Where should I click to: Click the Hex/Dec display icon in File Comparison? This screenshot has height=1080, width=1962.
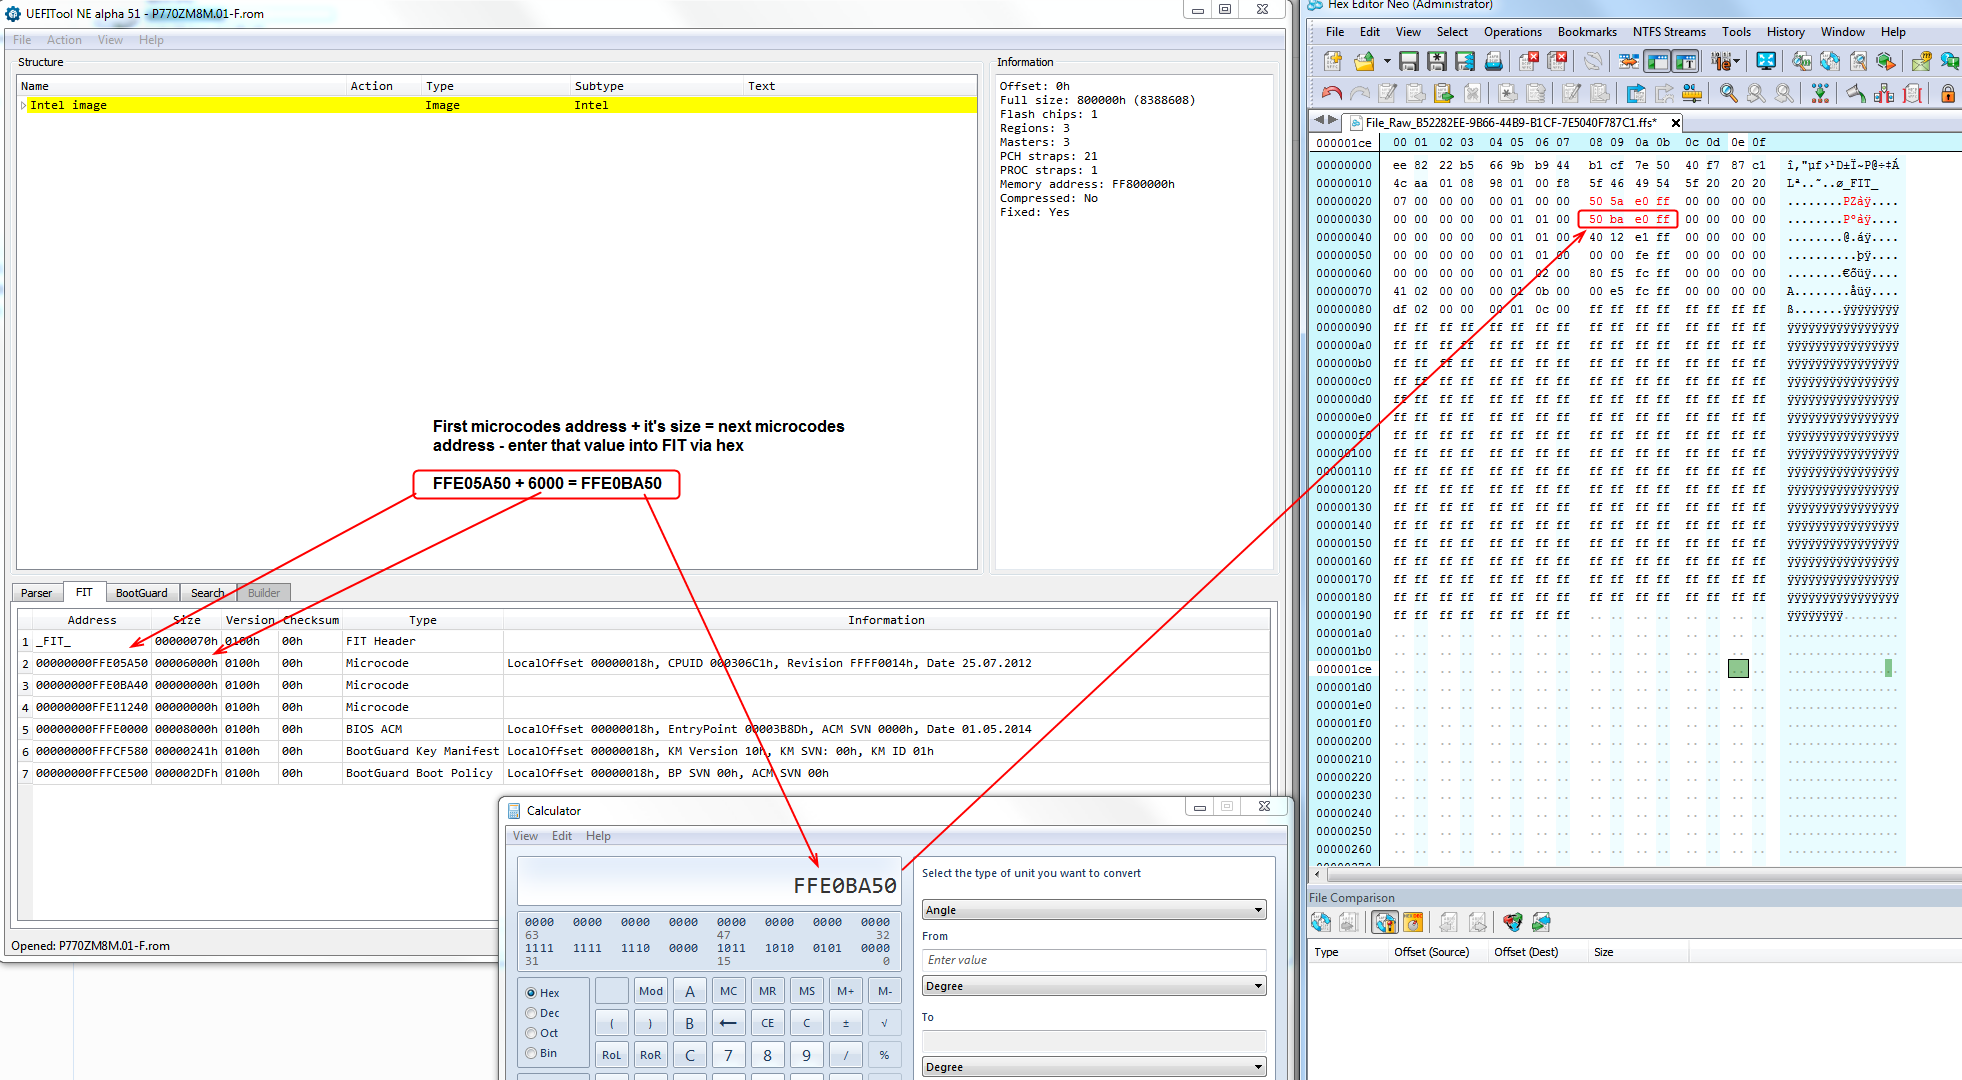tap(1413, 922)
